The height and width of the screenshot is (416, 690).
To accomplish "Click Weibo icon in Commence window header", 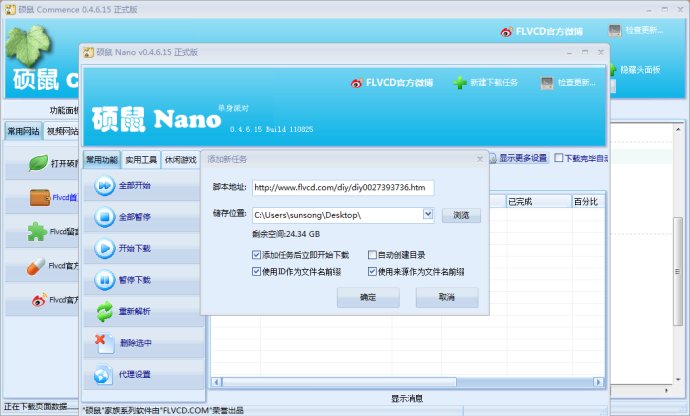I will pyautogui.click(x=506, y=32).
